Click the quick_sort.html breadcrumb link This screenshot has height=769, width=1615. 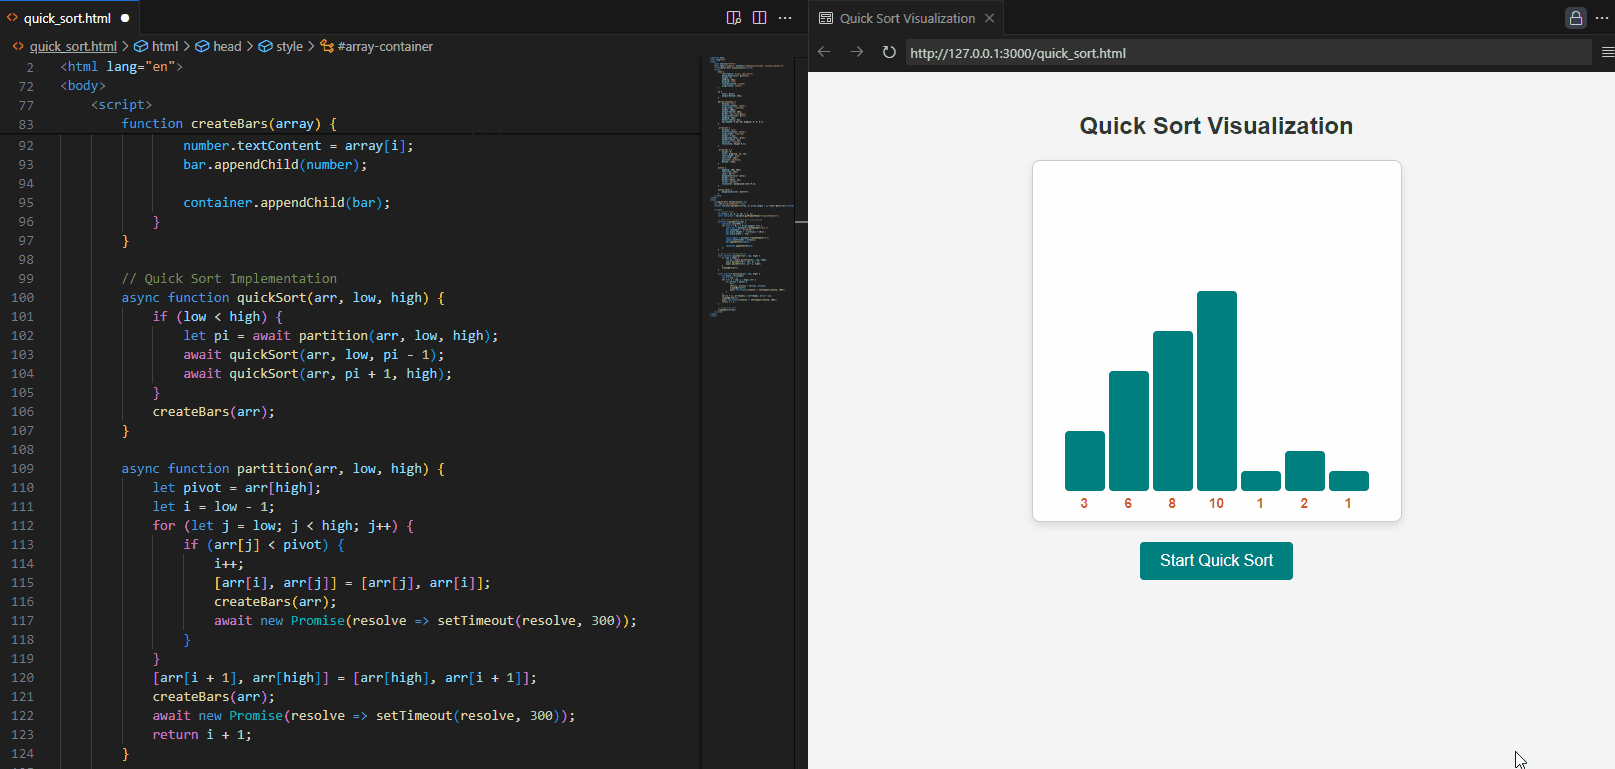click(73, 46)
